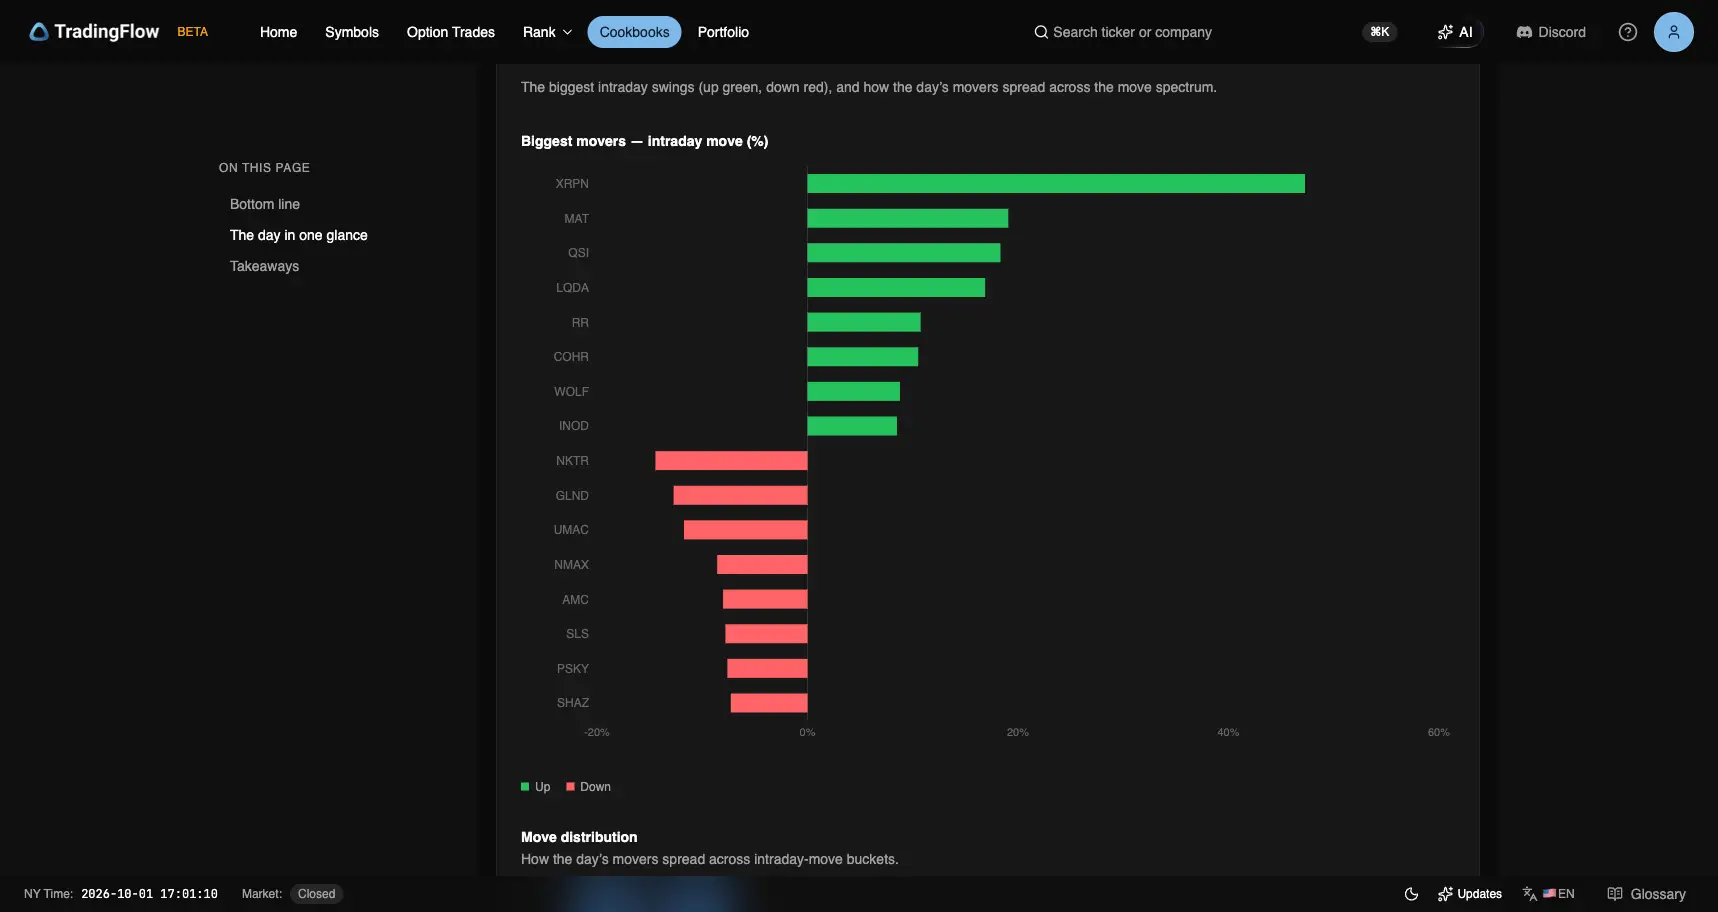Select the Cookbooks tab

(x=634, y=32)
